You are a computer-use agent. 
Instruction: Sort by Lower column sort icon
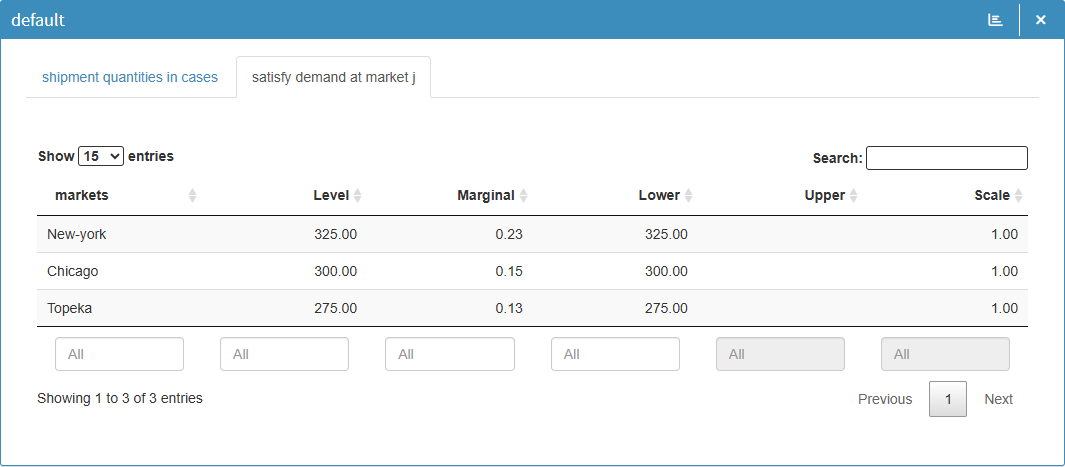click(688, 196)
